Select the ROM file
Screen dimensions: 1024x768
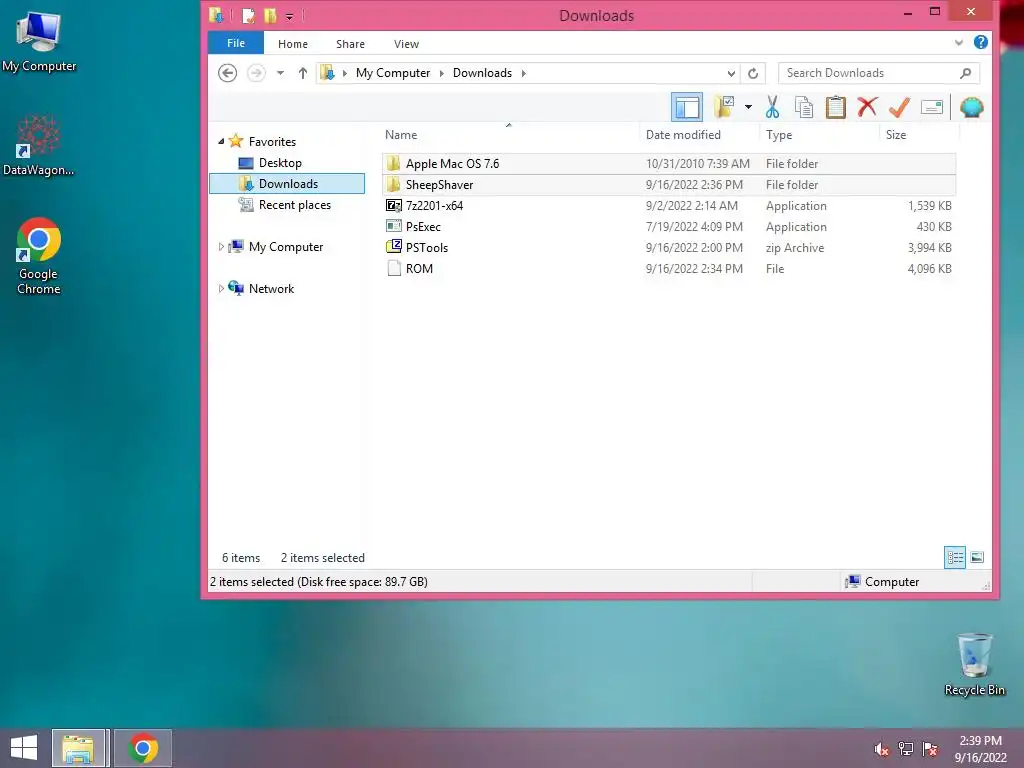[669, 268]
